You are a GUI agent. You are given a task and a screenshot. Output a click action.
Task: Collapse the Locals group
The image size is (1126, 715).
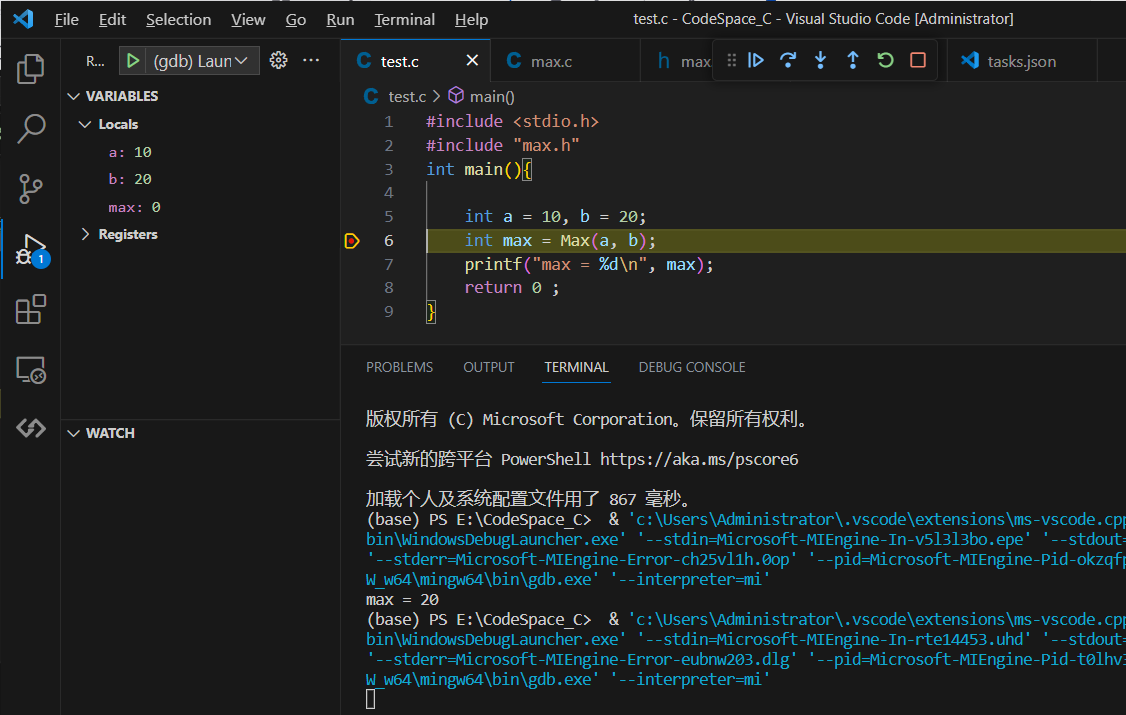[x=85, y=124]
